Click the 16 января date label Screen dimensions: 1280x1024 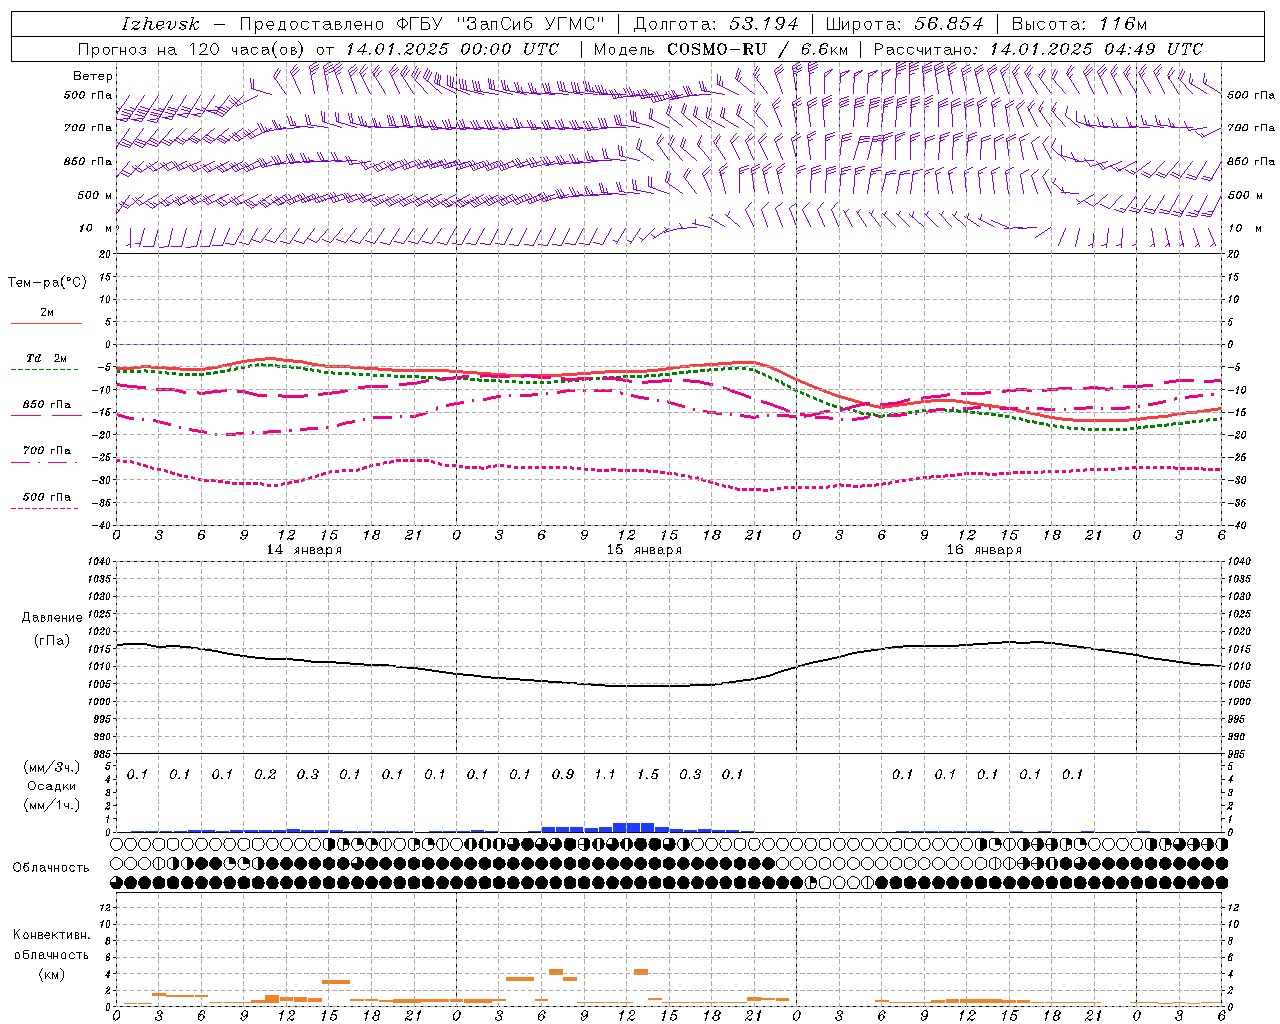click(x=984, y=550)
